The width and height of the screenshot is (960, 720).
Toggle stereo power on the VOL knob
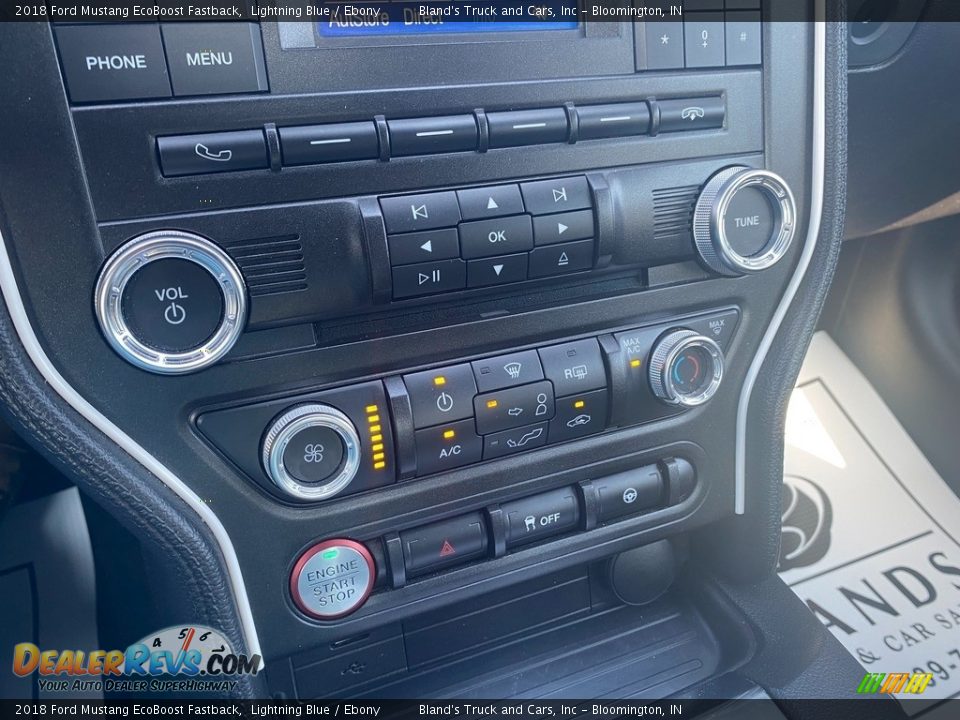[171, 303]
